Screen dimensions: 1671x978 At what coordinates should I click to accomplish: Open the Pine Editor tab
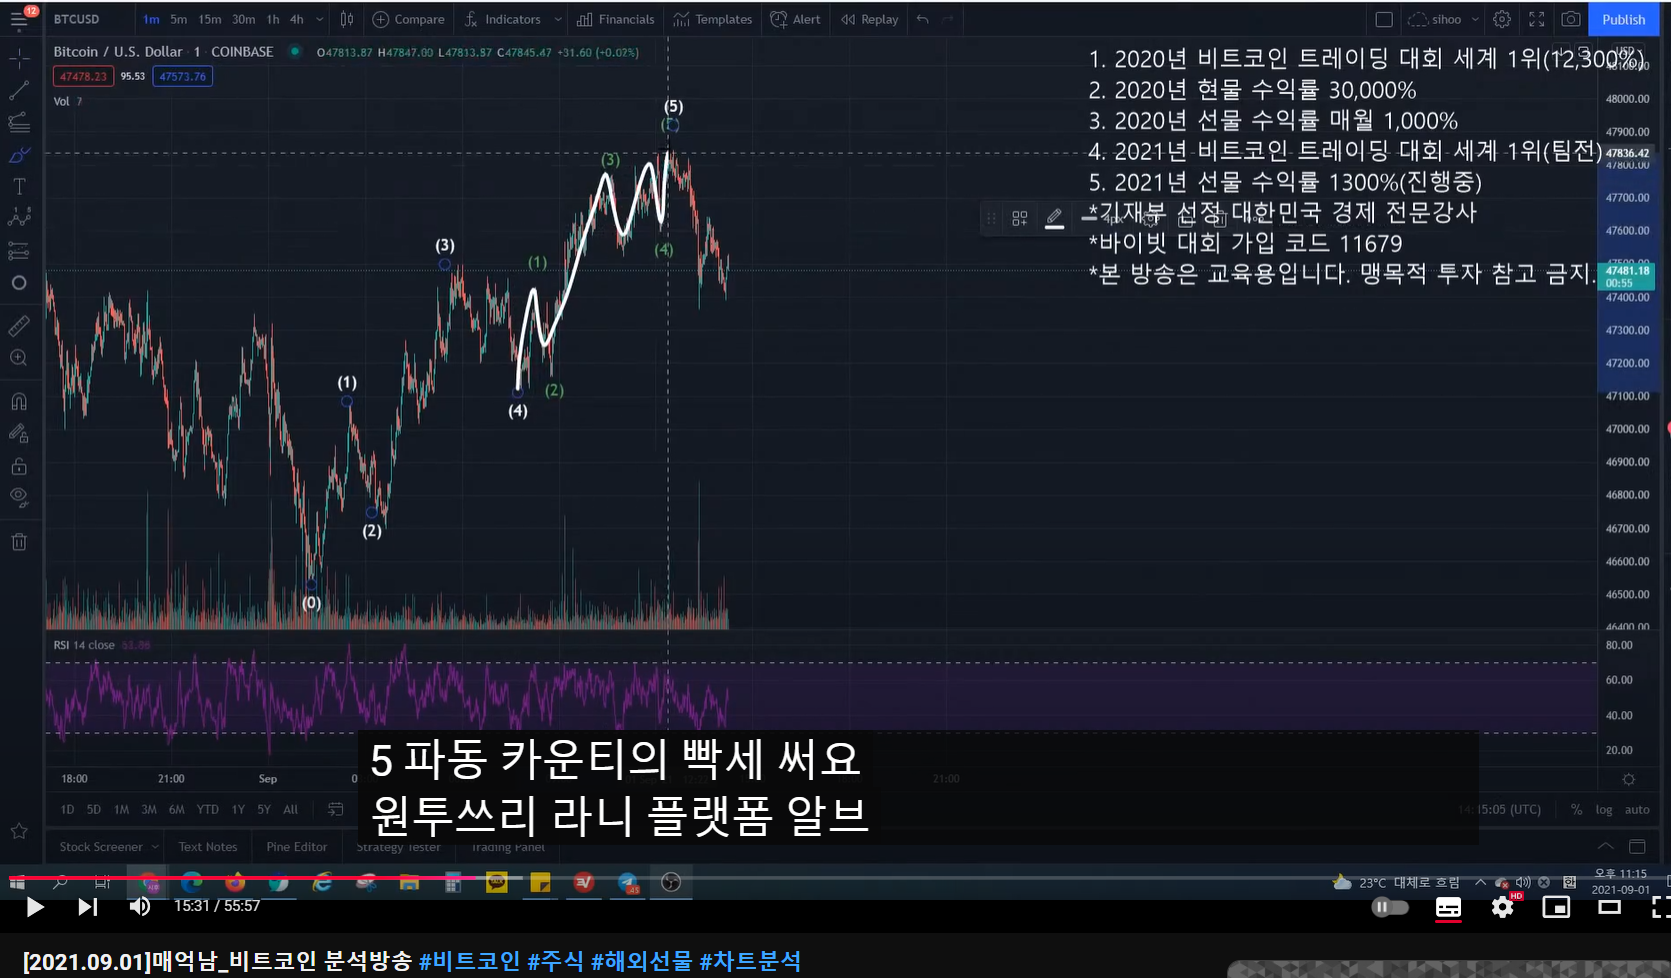296,846
